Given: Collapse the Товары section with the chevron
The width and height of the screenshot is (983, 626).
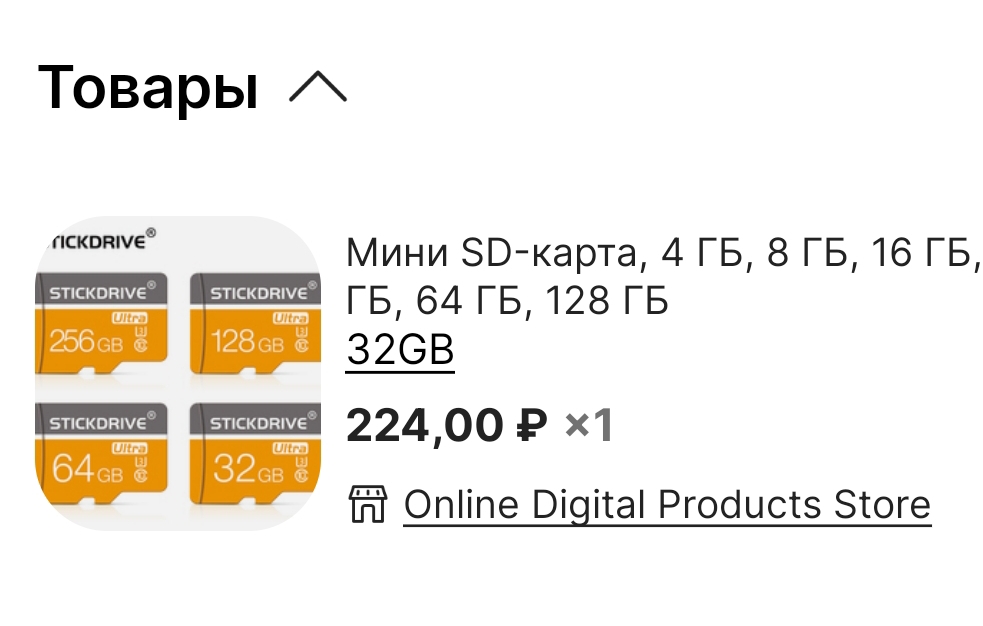Looking at the screenshot, I should [x=318, y=86].
